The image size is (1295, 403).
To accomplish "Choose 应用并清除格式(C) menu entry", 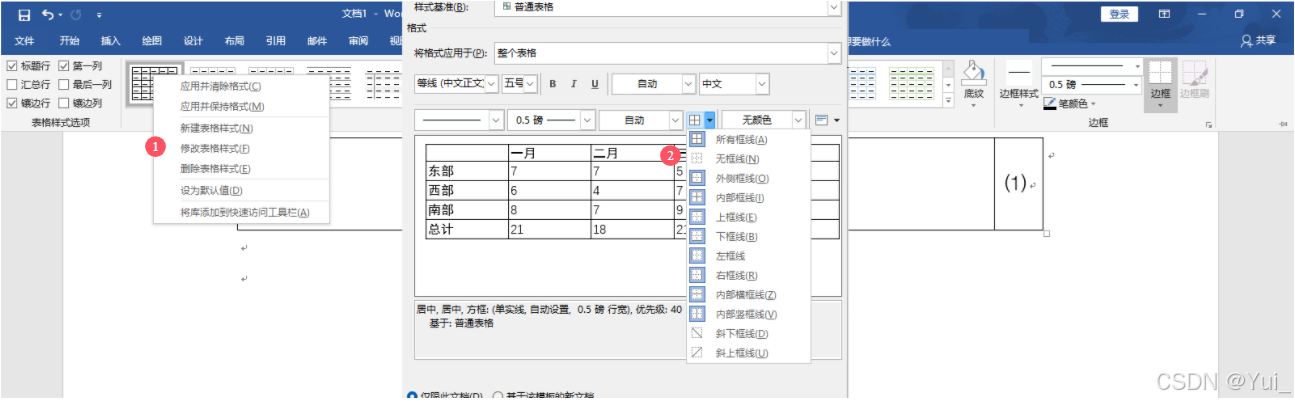I will (x=241, y=86).
